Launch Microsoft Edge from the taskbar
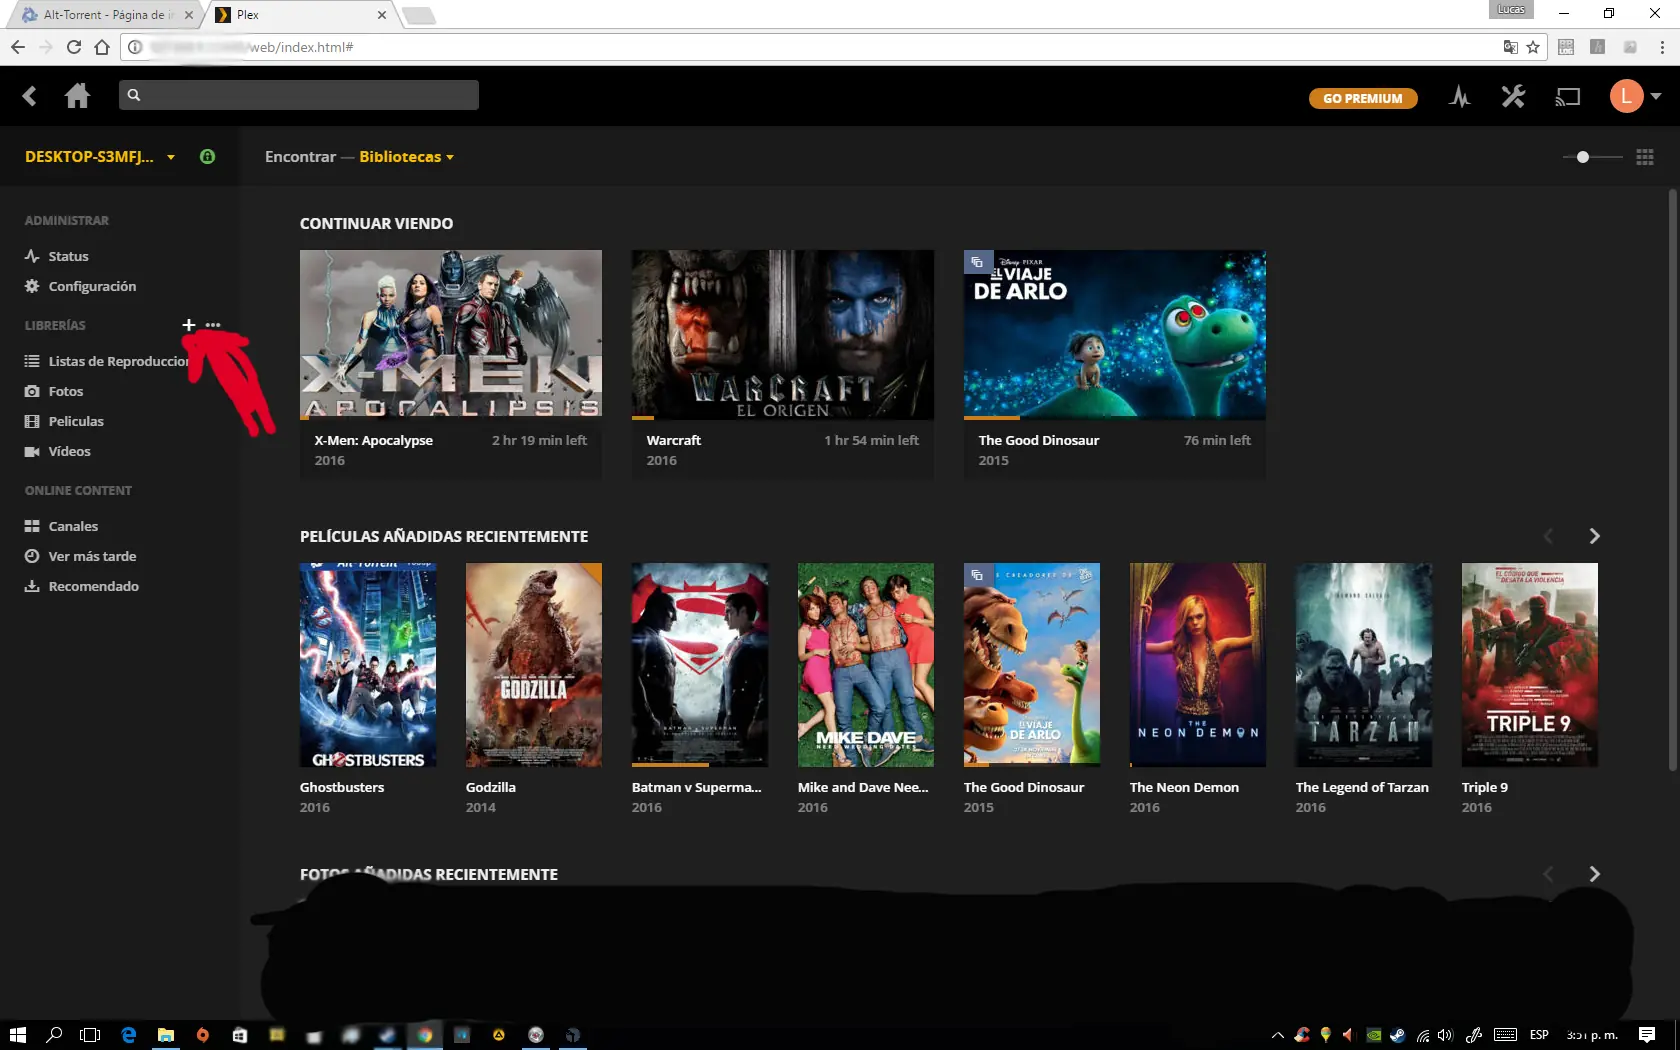The height and width of the screenshot is (1050, 1680). pos(128,1035)
